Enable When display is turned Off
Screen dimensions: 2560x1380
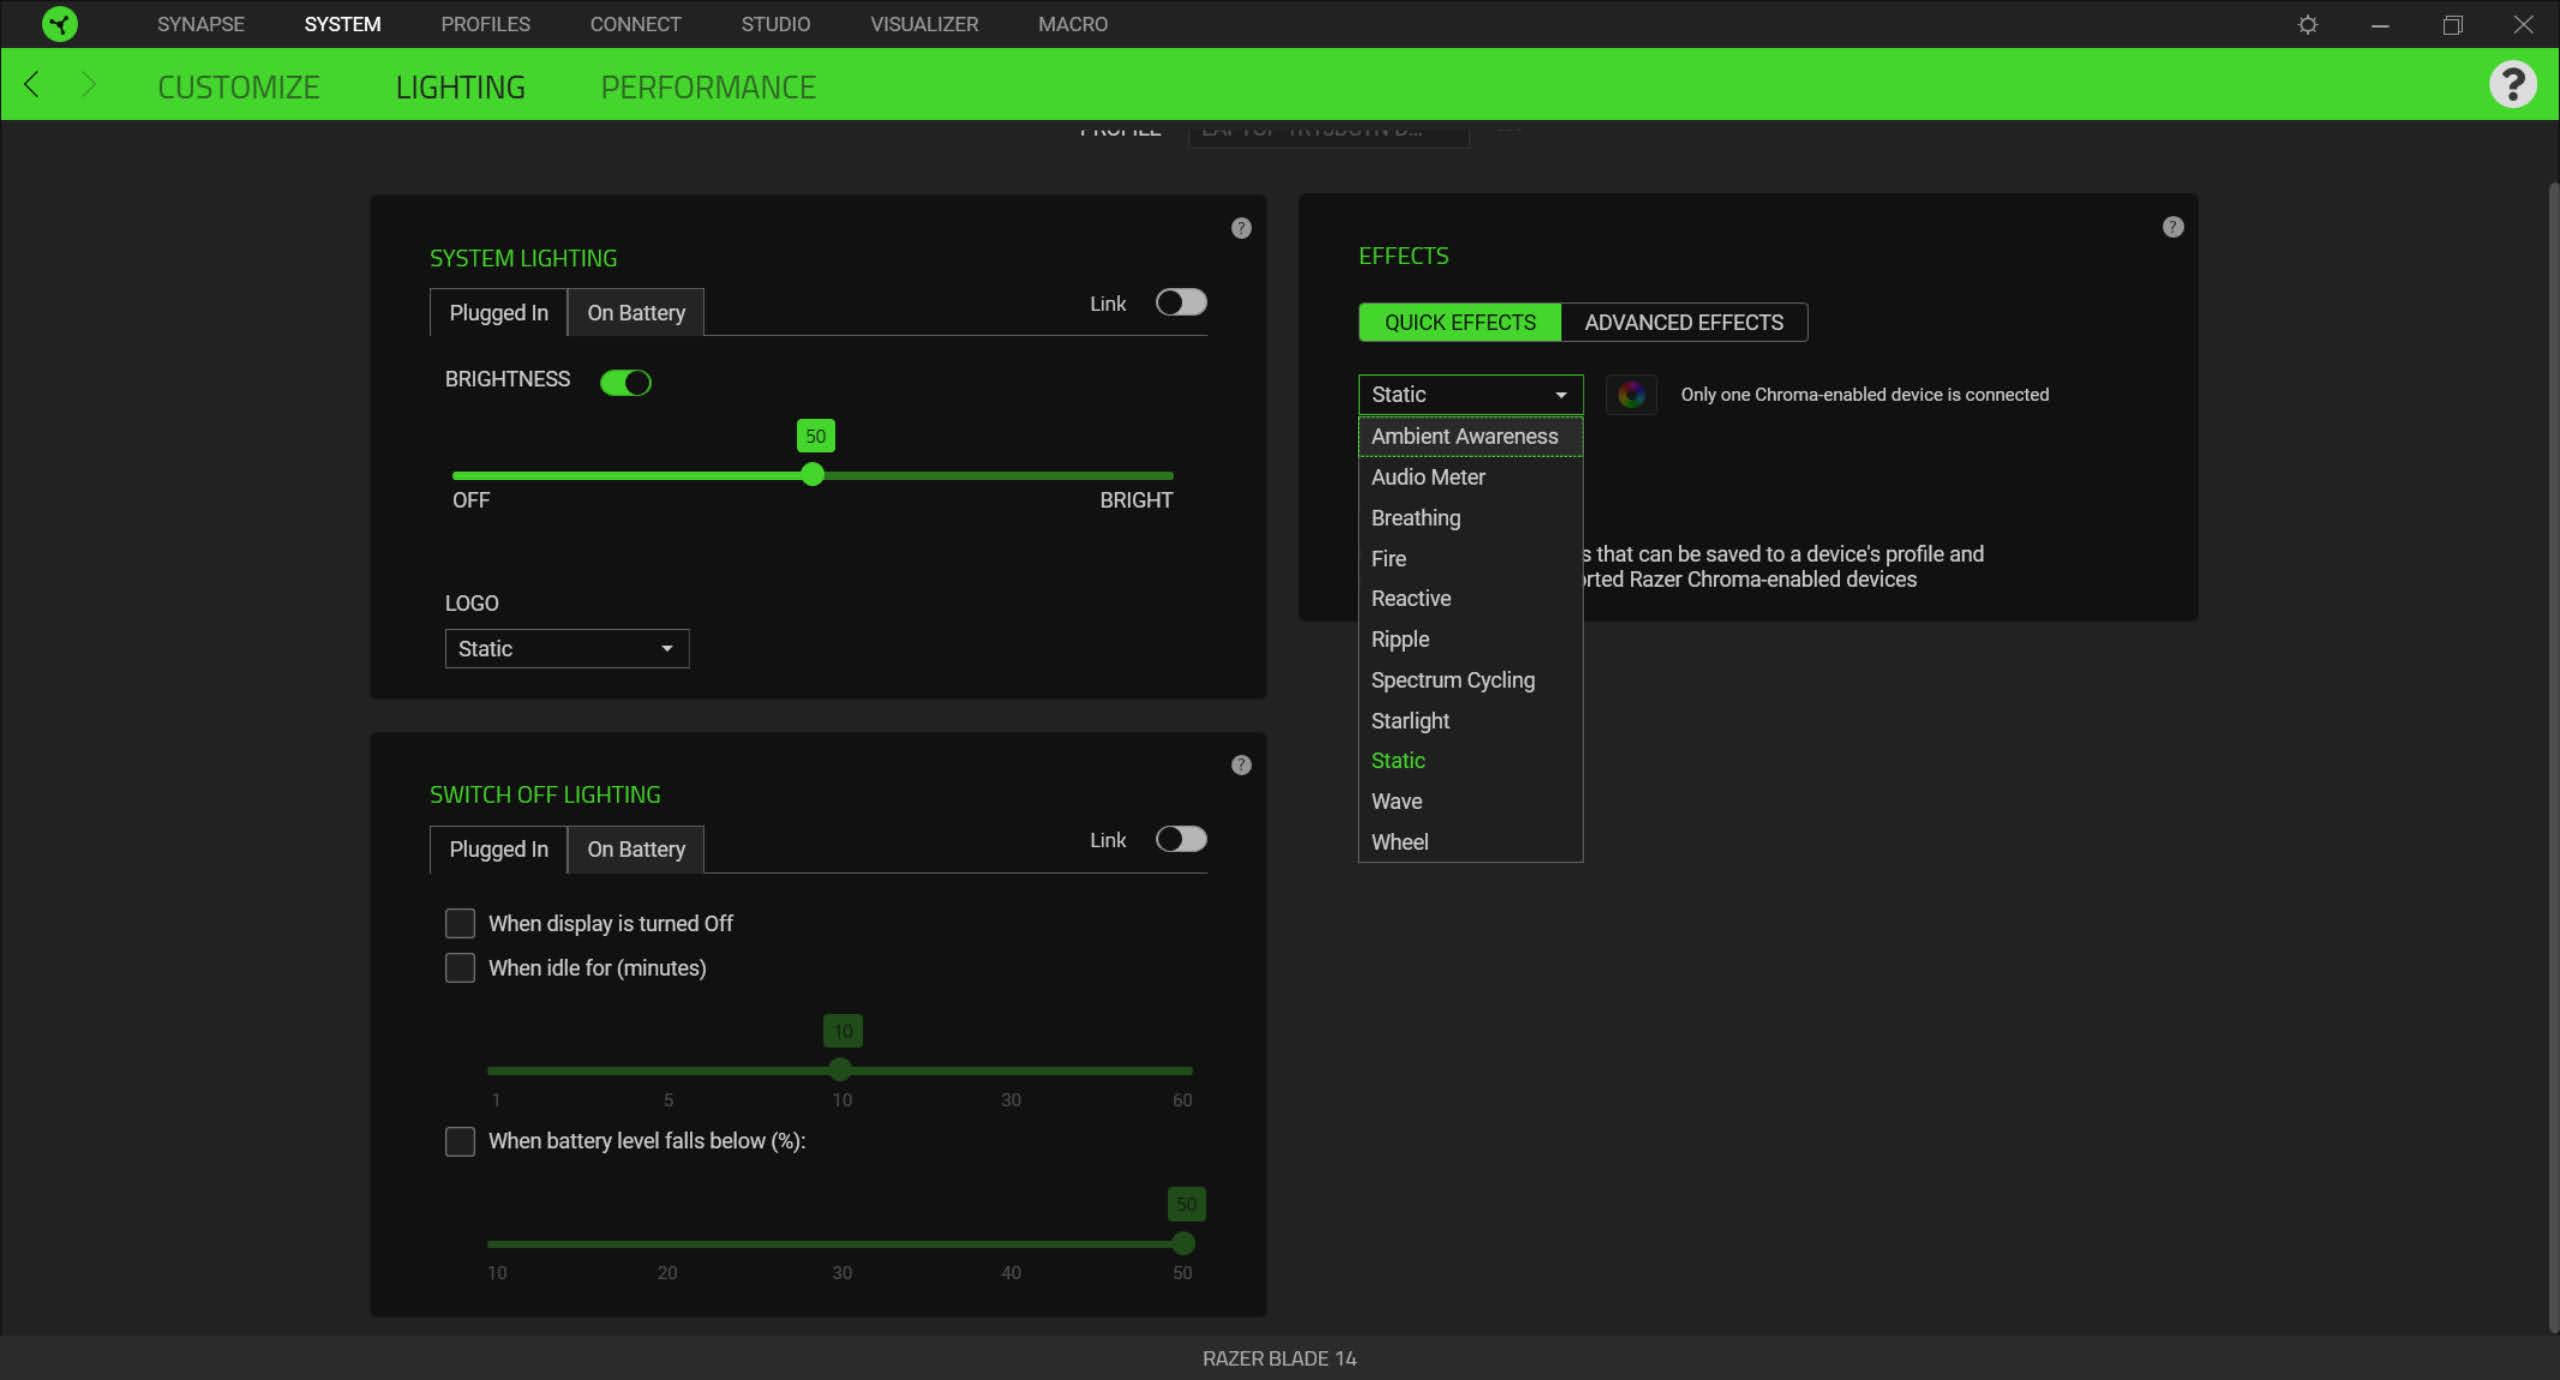[460, 923]
